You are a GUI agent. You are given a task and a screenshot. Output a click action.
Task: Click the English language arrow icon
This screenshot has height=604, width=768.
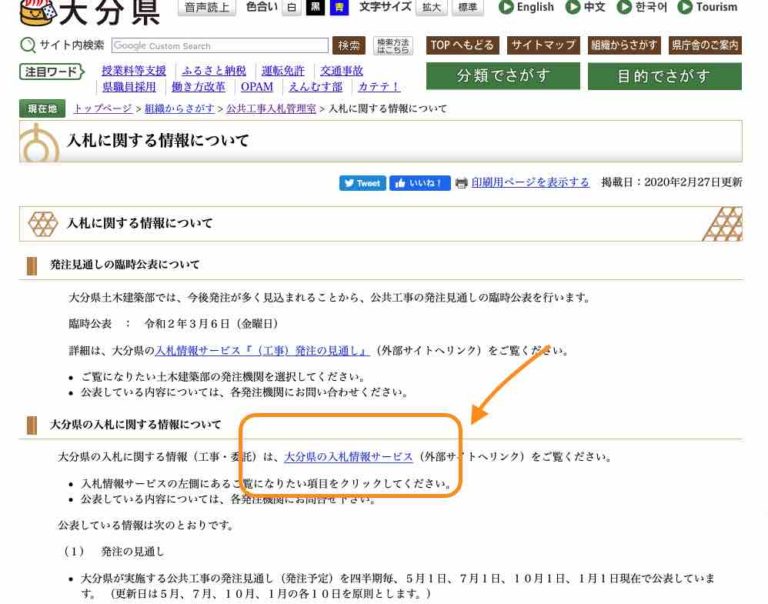click(x=505, y=7)
